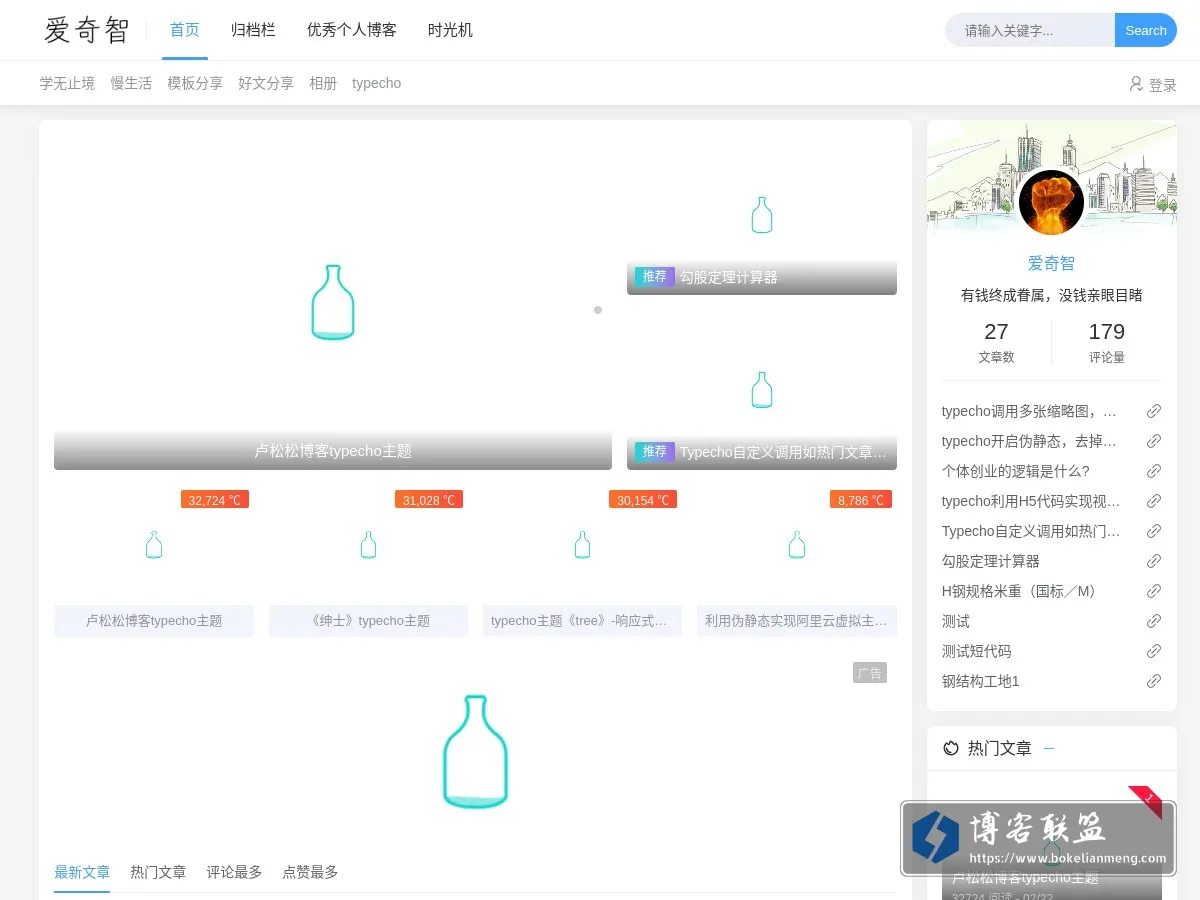Viewport: 1200px width, 900px height.
Task: Open sidebar link 勾股定理计算器
Action: point(991,561)
